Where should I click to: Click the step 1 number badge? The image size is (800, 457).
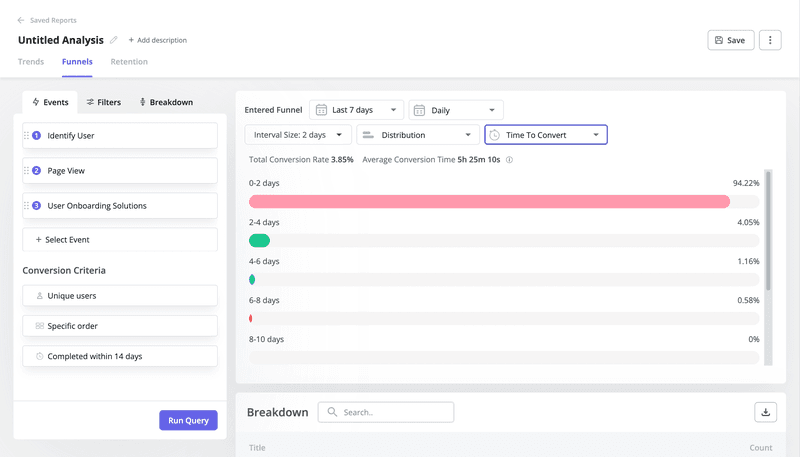tap(37, 136)
